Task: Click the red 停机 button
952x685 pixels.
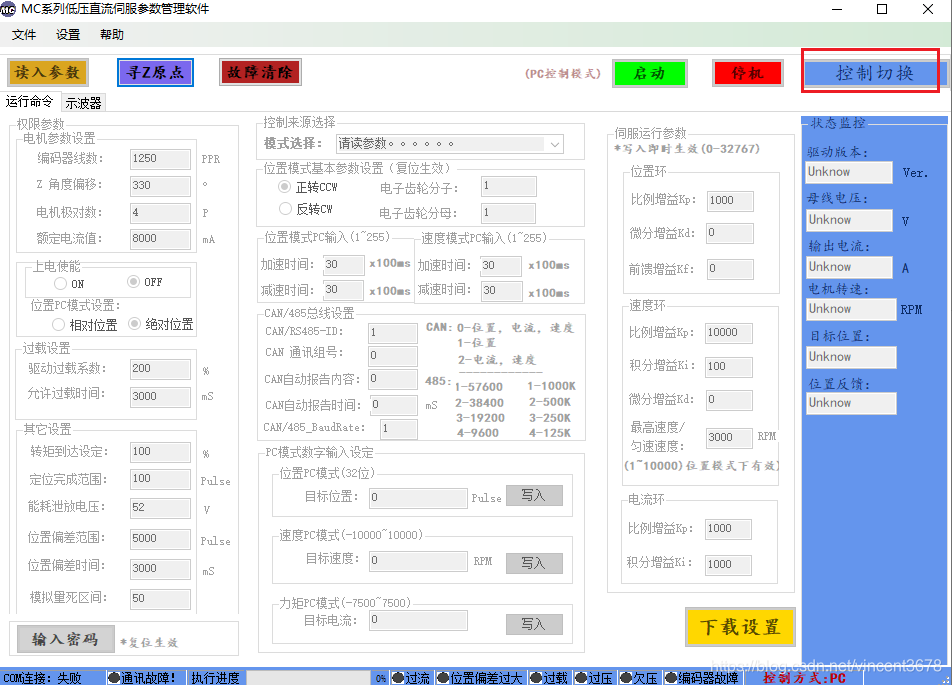Action: pos(748,73)
